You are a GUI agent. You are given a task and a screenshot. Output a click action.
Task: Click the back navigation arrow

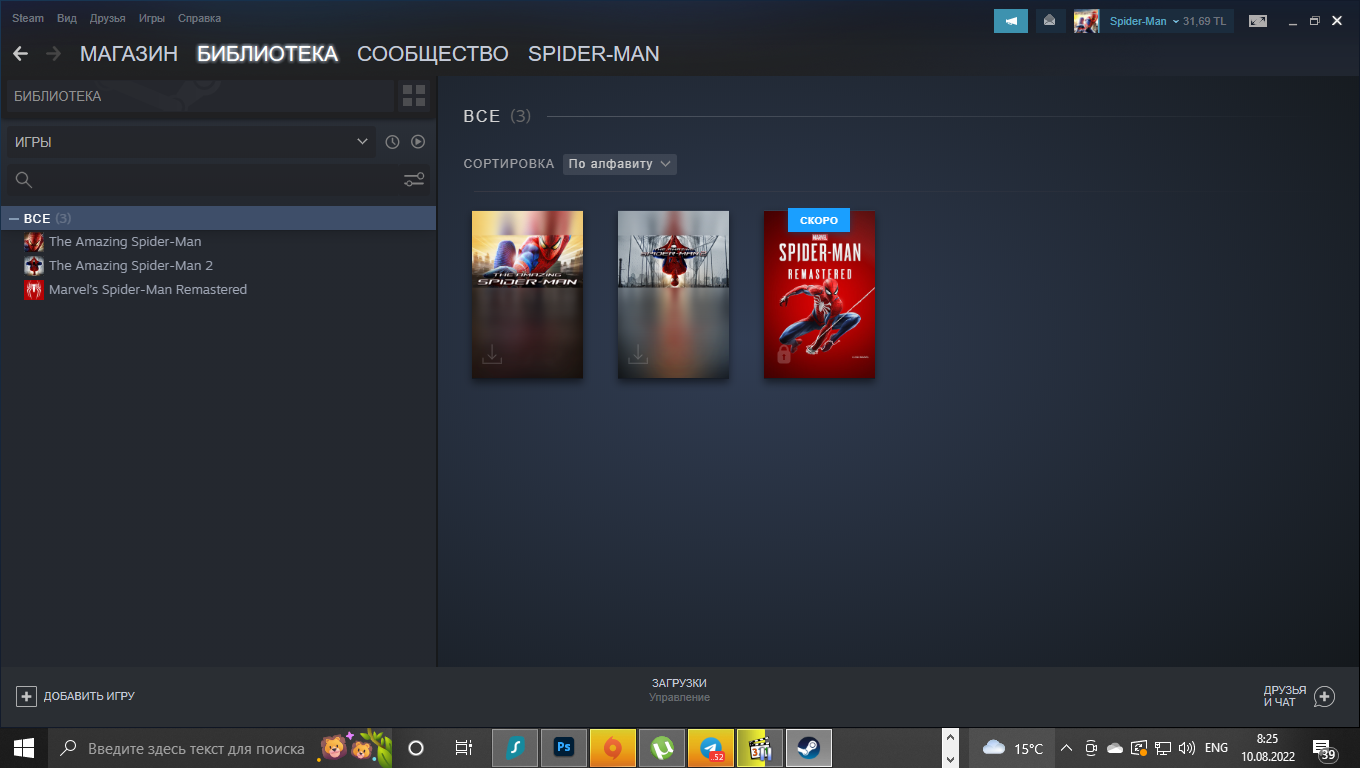coord(20,54)
